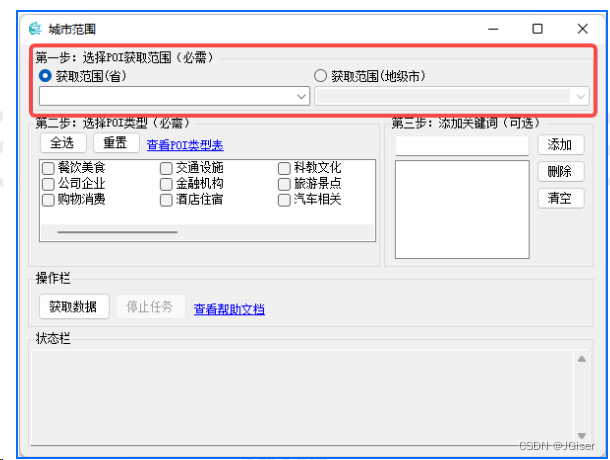
Task: Check the 金融机构 checkbox
Action: tap(166, 184)
